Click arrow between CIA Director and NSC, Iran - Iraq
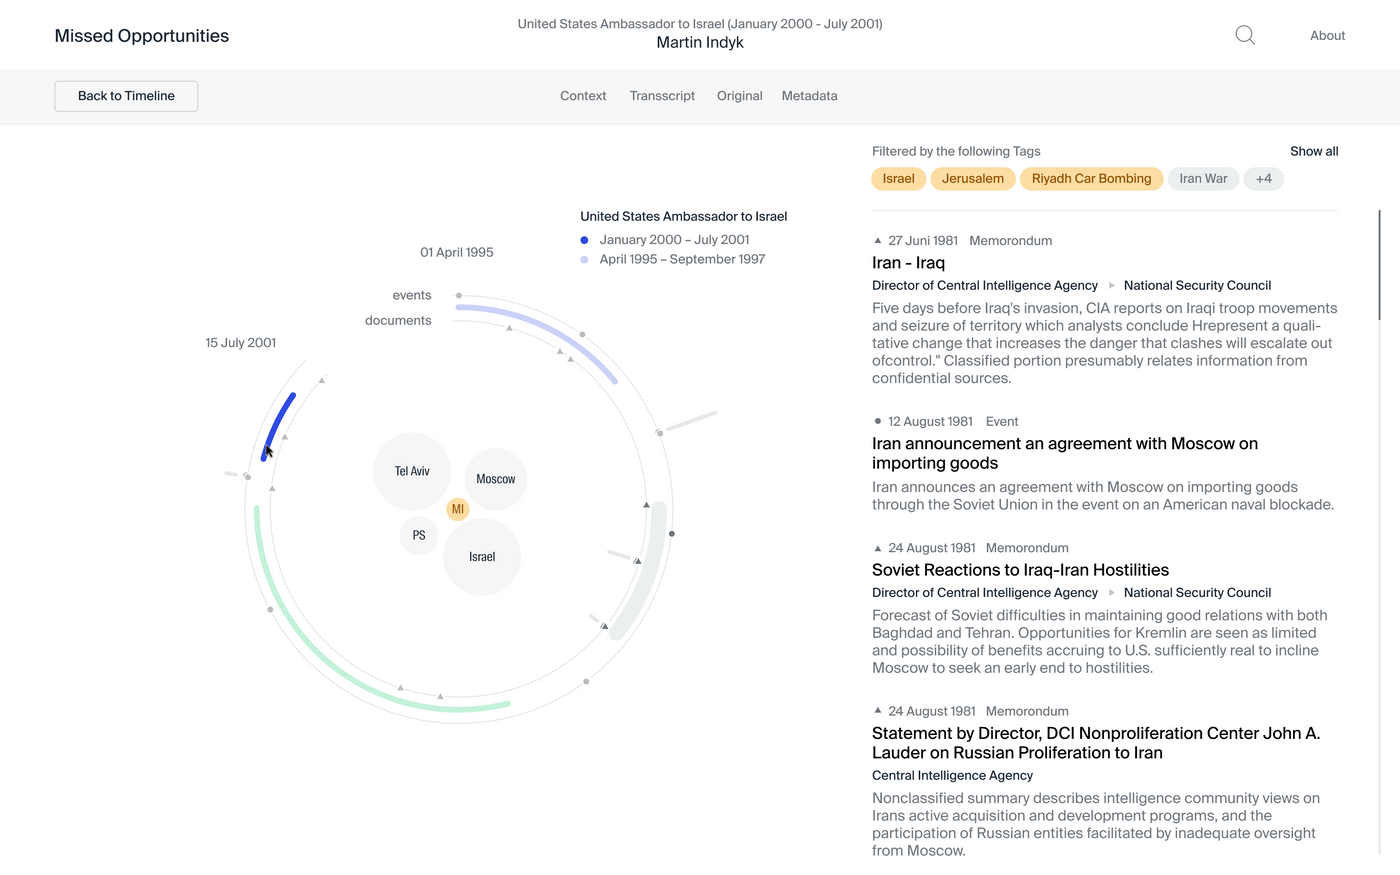Image resolution: width=1400 pixels, height=875 pixels. tap(1111, 286)
